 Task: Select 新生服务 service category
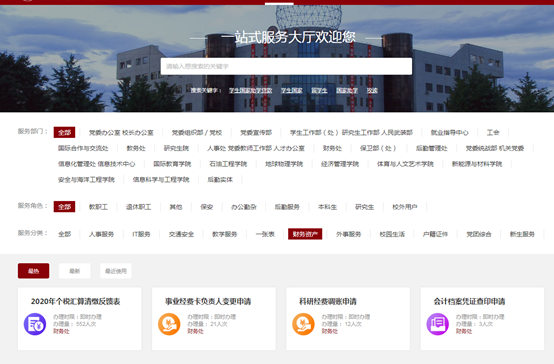(522, 234)
